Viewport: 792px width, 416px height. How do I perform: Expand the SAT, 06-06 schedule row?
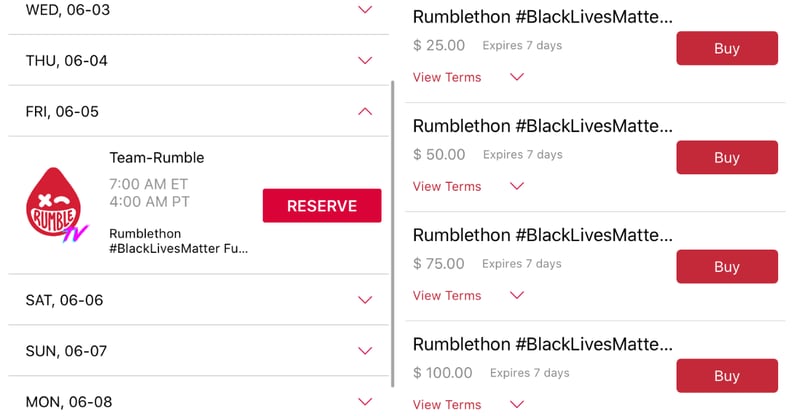coord(198,300)
